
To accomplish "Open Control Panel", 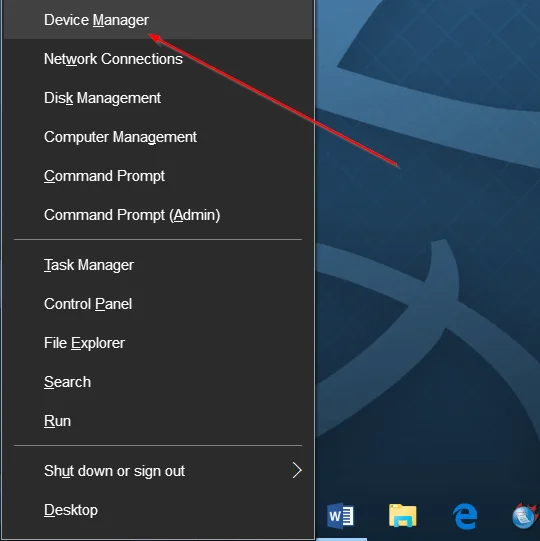I will pos(158,304).
